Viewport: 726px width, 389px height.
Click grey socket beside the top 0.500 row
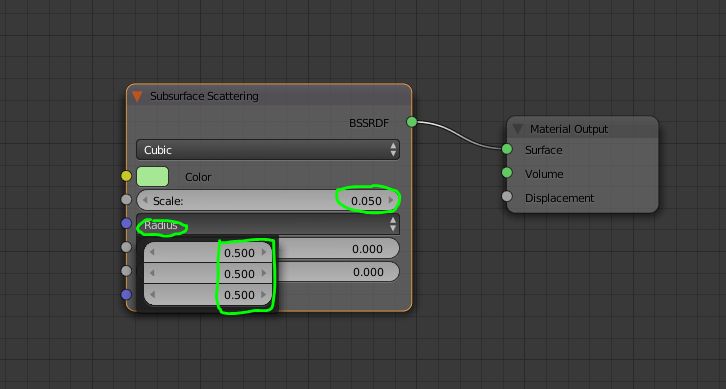[126, 247]
